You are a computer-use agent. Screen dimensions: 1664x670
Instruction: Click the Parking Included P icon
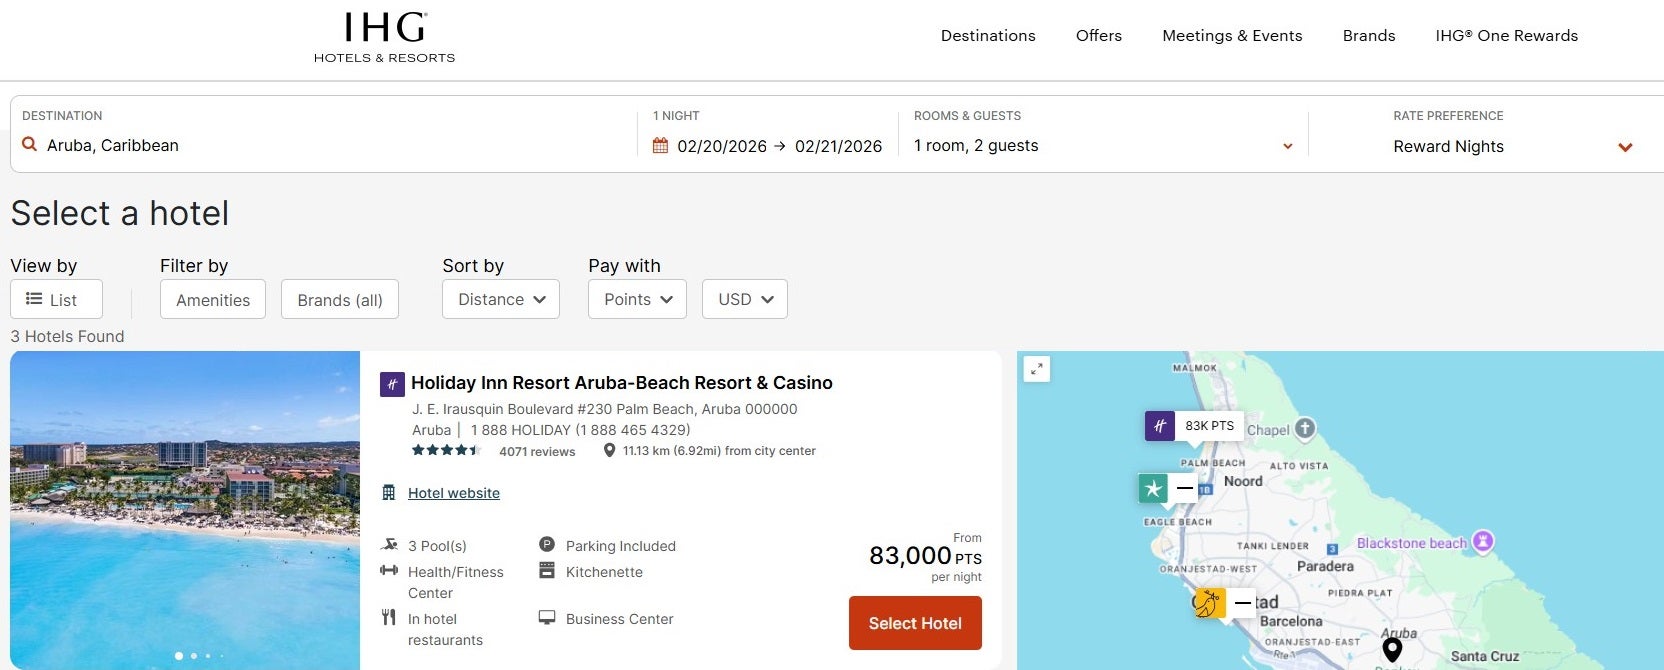(547, 545)
